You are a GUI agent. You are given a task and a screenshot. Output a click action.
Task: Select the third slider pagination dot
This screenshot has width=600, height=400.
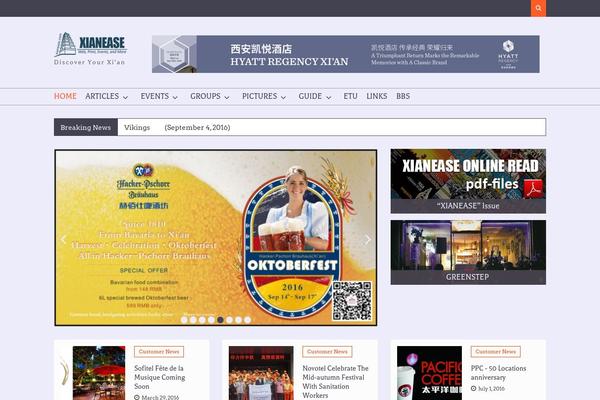coord(202,320)
